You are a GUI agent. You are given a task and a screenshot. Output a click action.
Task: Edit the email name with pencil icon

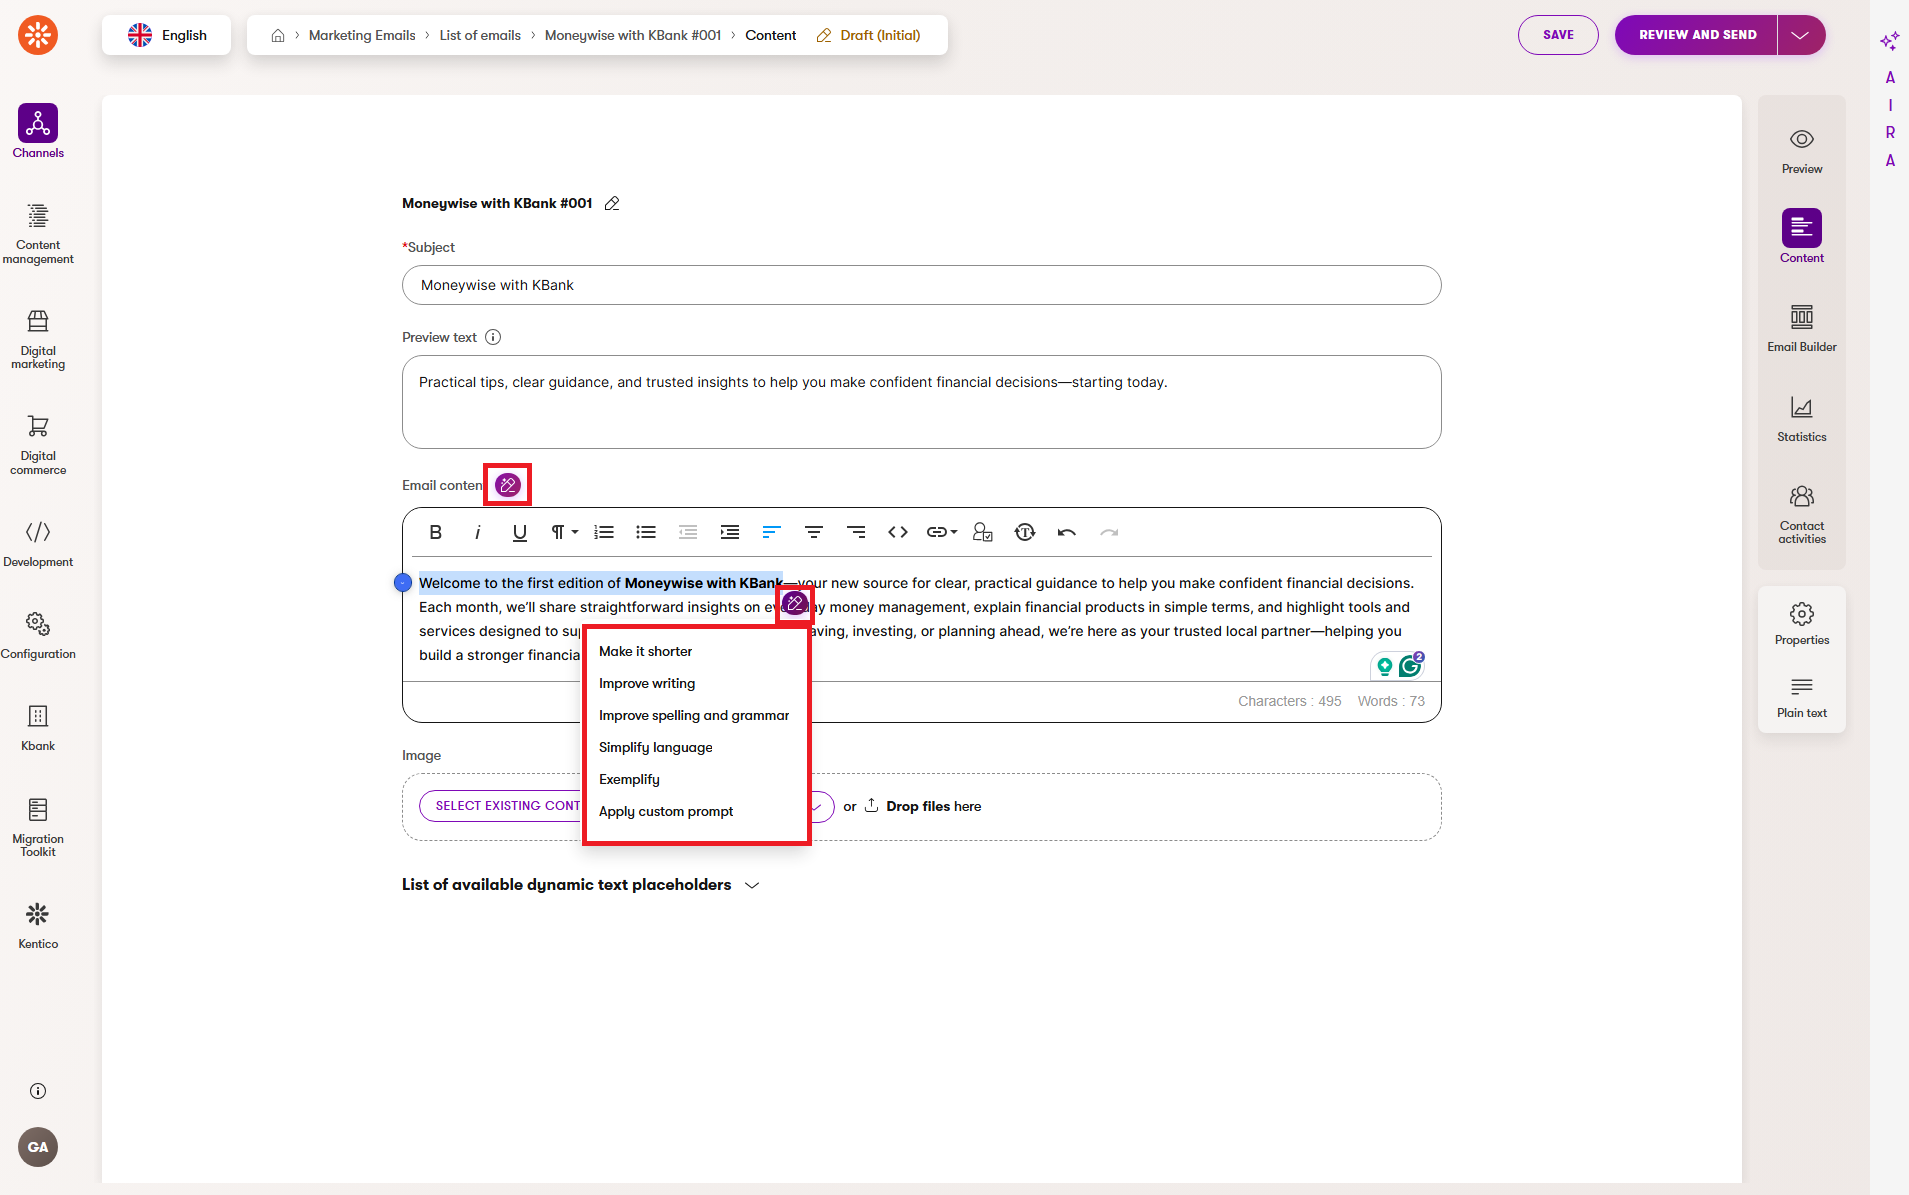(x=612, y=203)
